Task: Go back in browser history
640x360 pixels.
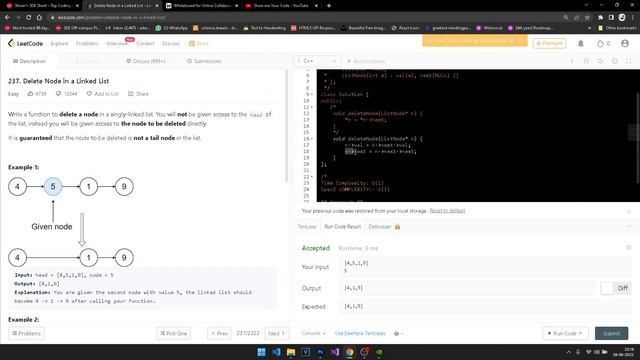Action: coord(7,18)
